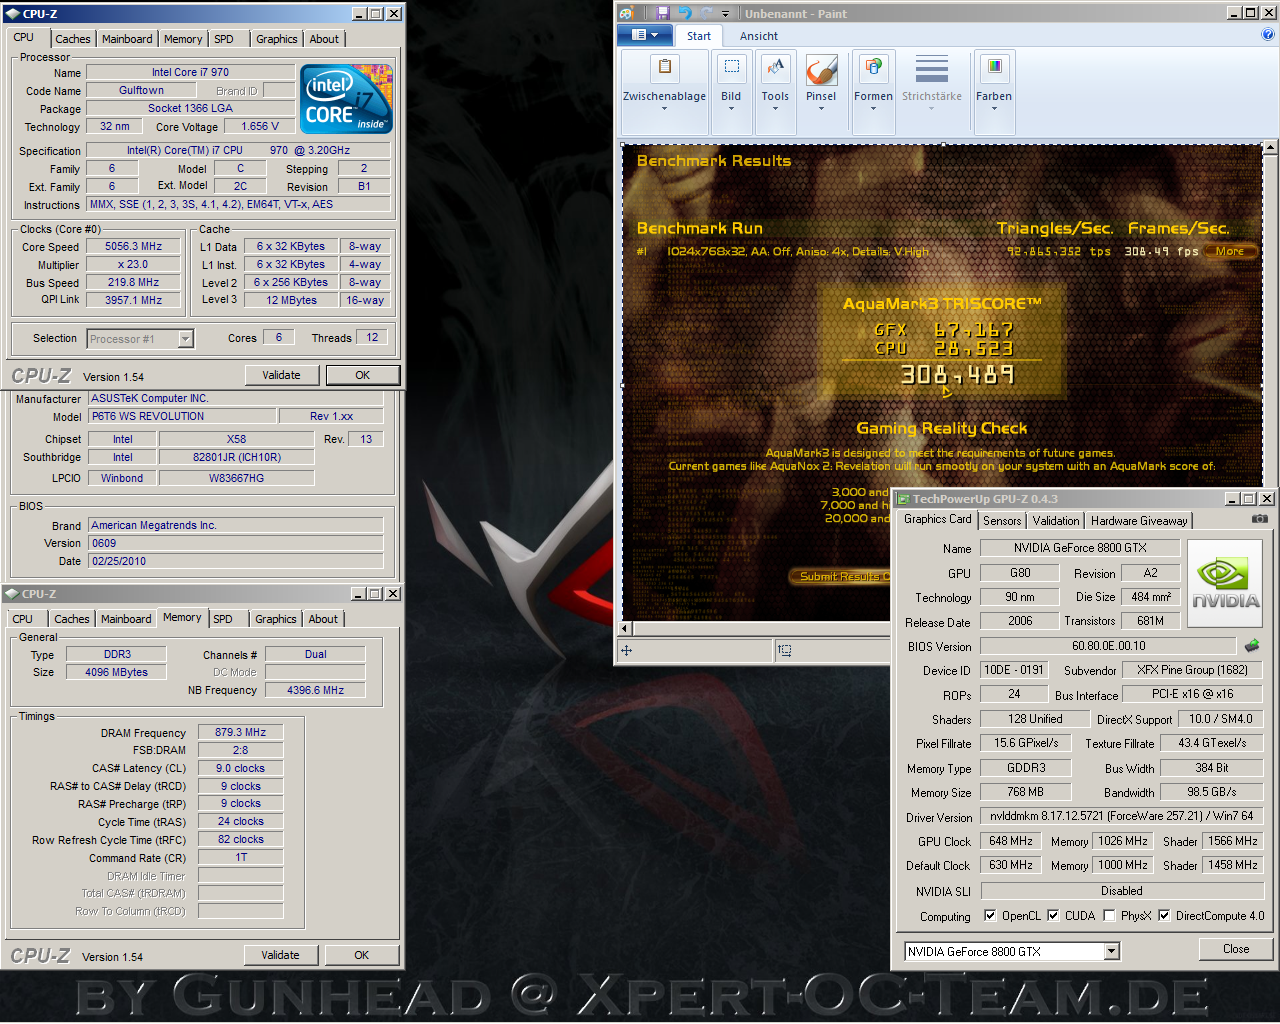The height and width of the screenshot is (1024, 1280).
Task: Click the selection size icon in Paint's status bar
Action: [785, 650]
